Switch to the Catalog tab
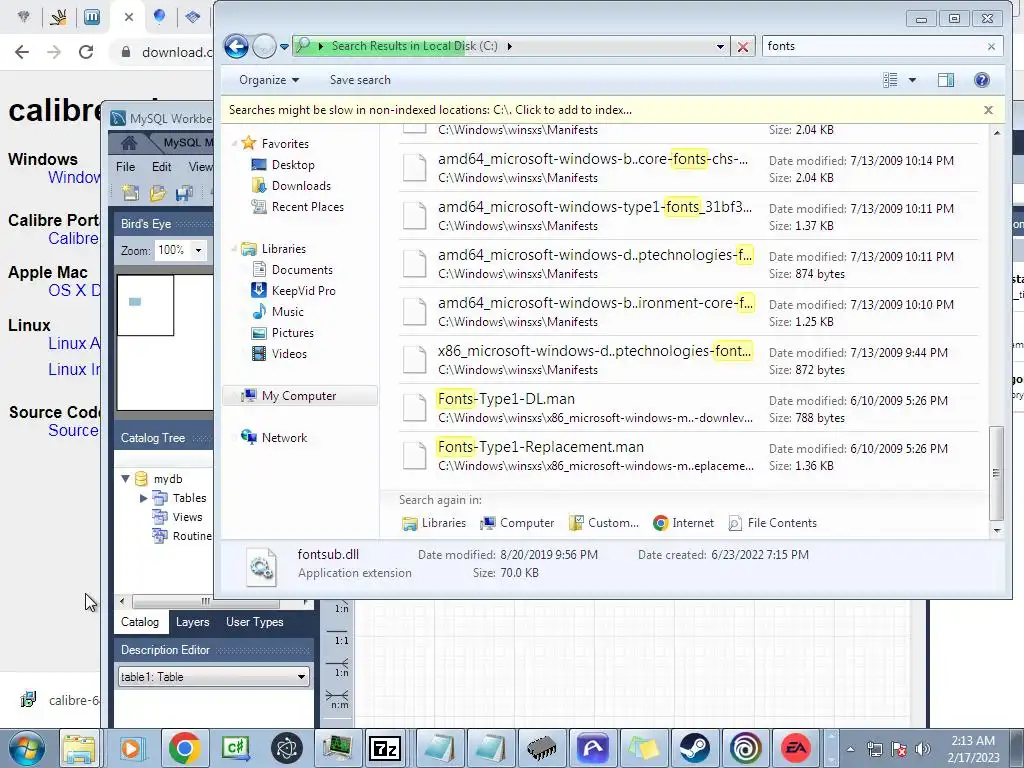The height and width of the screenshot is (768, 1024). point(140,622)
